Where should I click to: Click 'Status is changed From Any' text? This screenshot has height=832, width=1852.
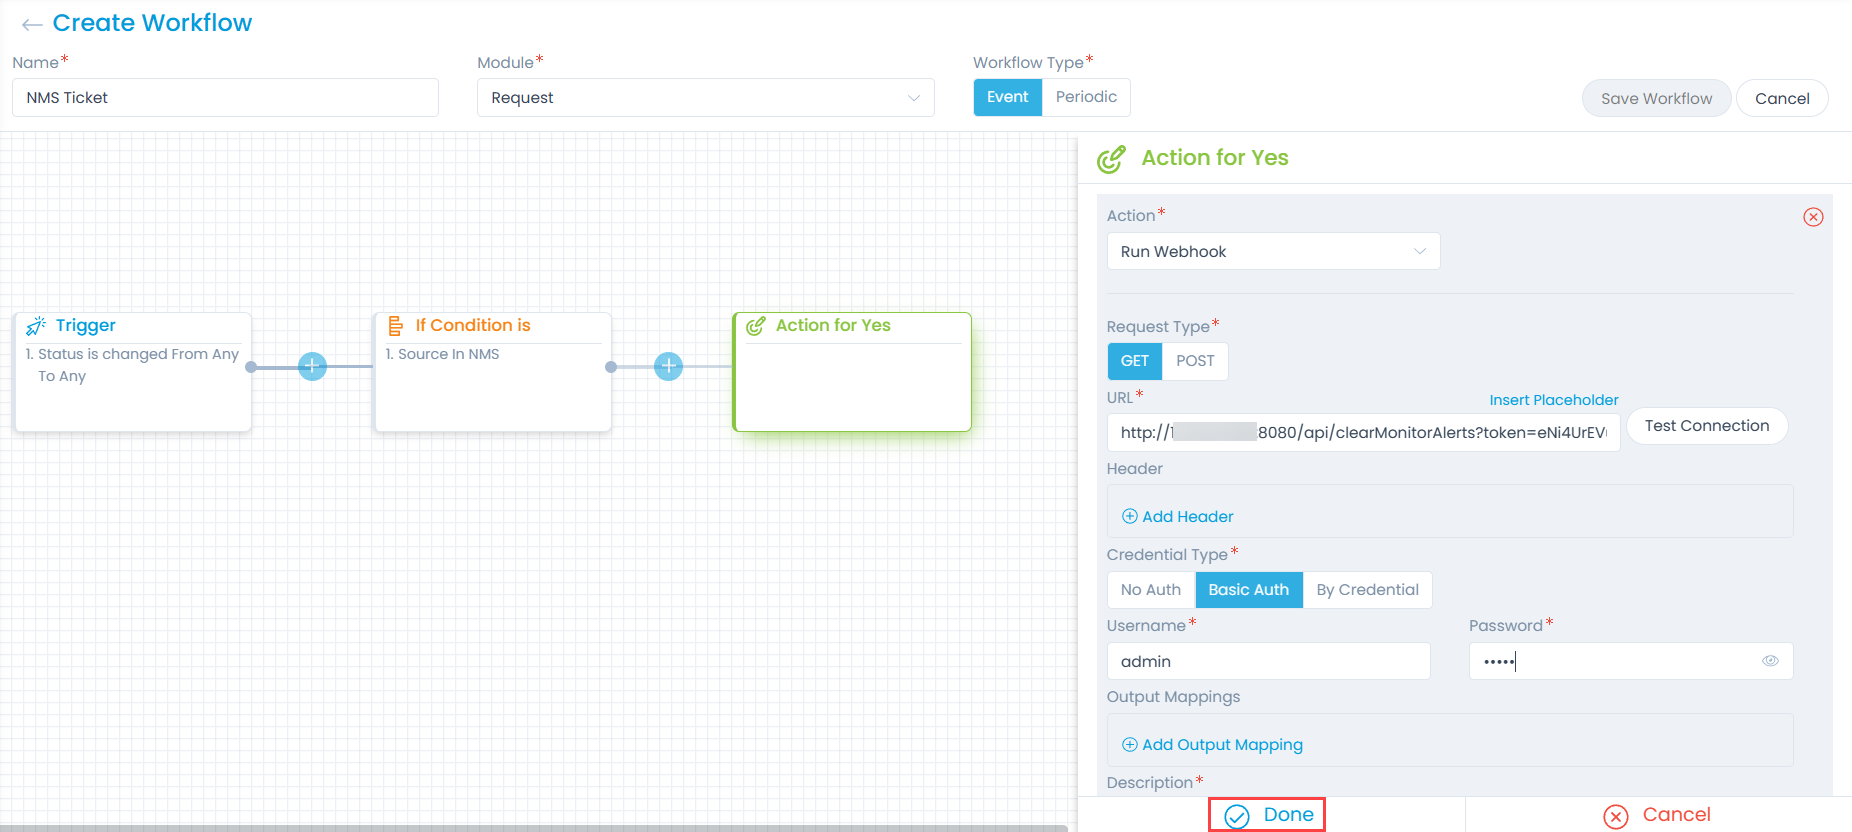tap(138, 354)
